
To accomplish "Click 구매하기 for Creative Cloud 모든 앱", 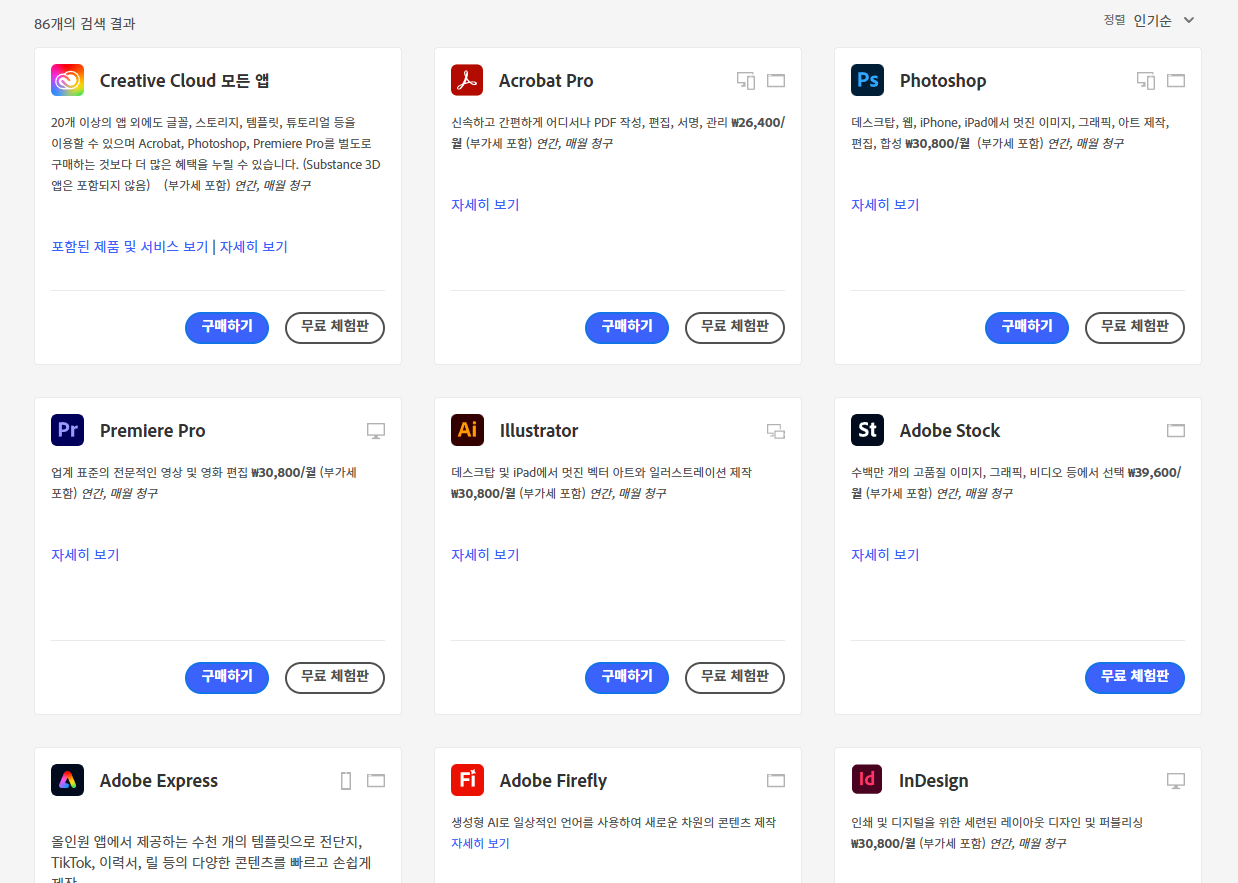I will coord(227,327).
